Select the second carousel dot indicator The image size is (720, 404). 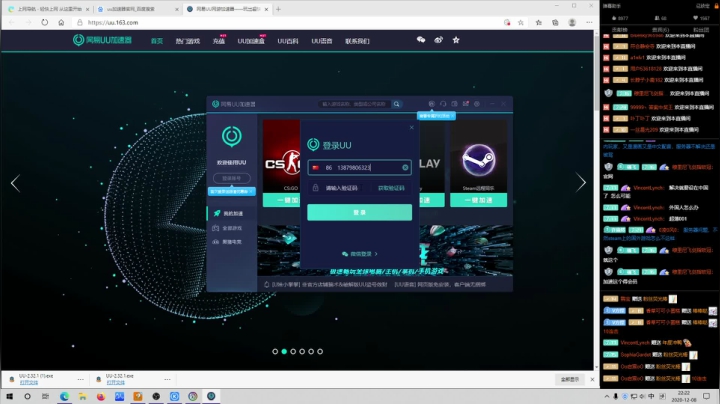pos(284,351)
